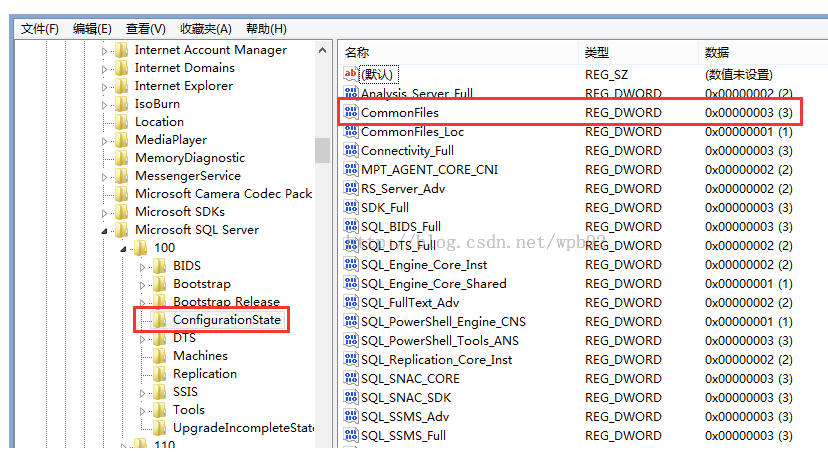Click the DWORD icon of SQL_SNAC_SDK
828x452 pixels.
point(351,397)
